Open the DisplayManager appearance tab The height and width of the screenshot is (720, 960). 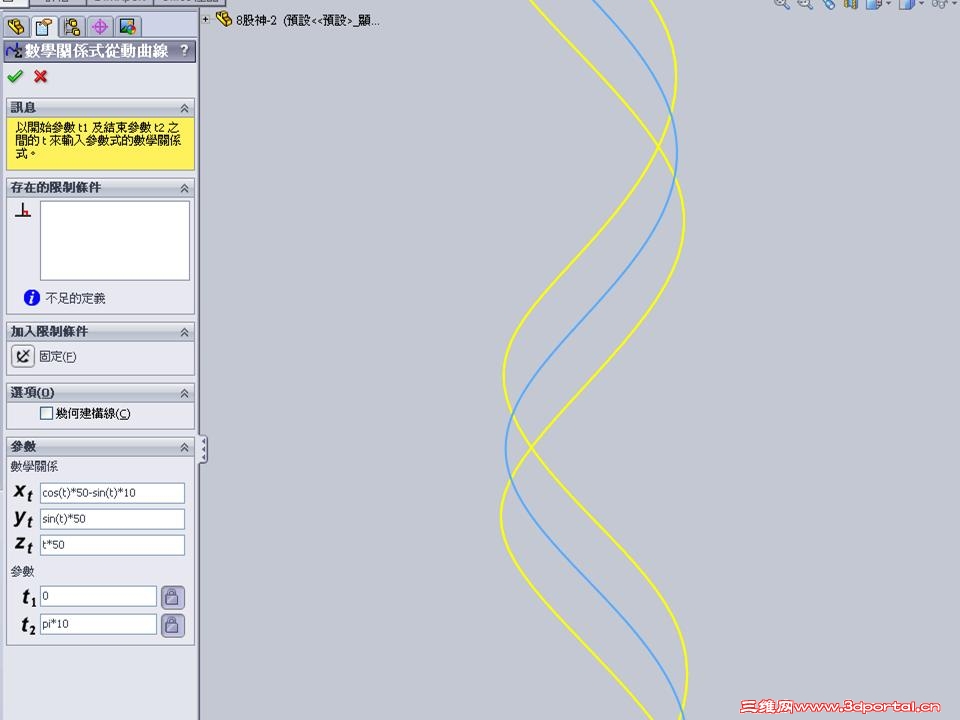click(128, 26)
